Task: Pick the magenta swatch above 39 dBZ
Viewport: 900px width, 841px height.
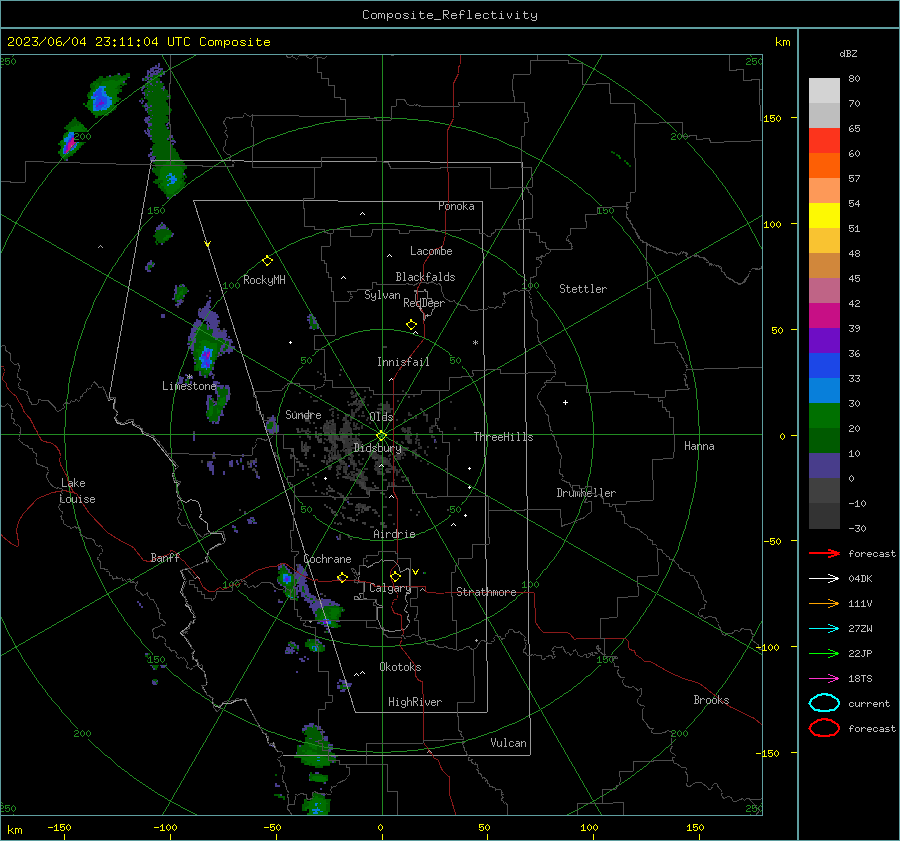Action: click(824, 315)
